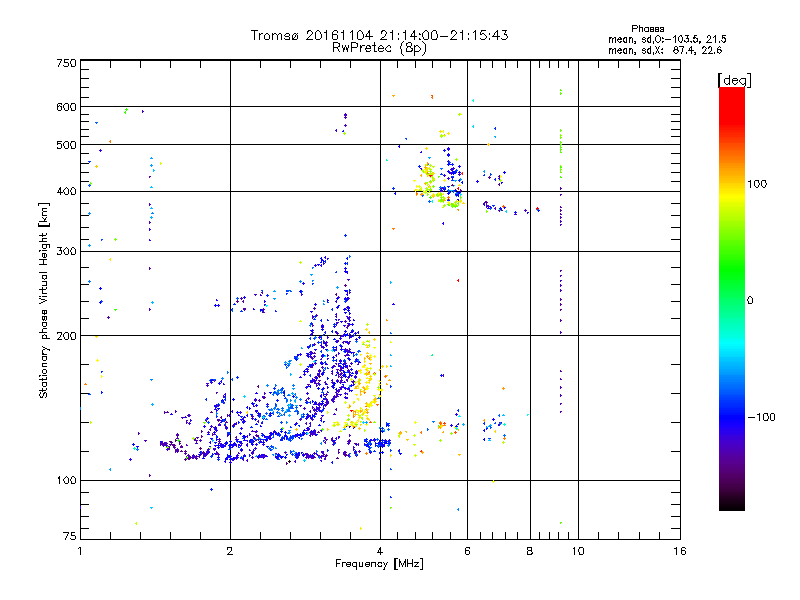Click the y-axis tick label "750"
This screenshot has width=800, height=600.
tap(67, 63)
